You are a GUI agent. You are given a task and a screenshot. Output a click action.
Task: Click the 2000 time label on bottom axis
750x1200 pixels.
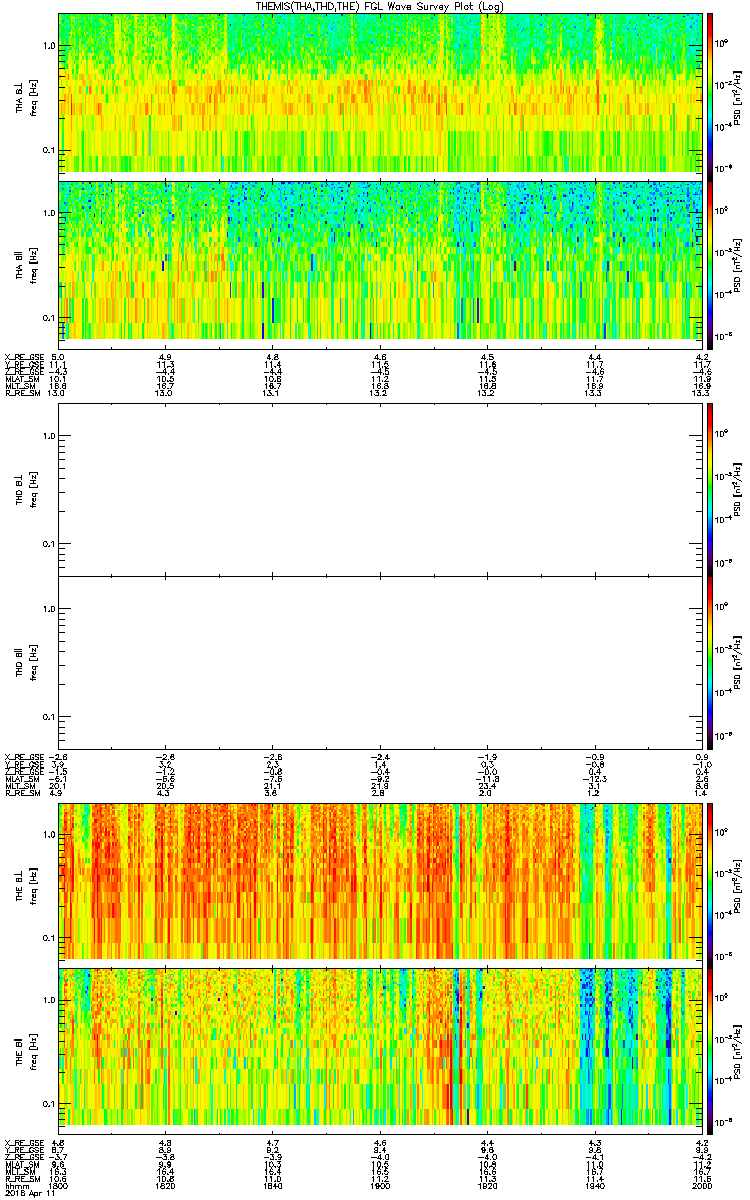[x=701, y=1184]
